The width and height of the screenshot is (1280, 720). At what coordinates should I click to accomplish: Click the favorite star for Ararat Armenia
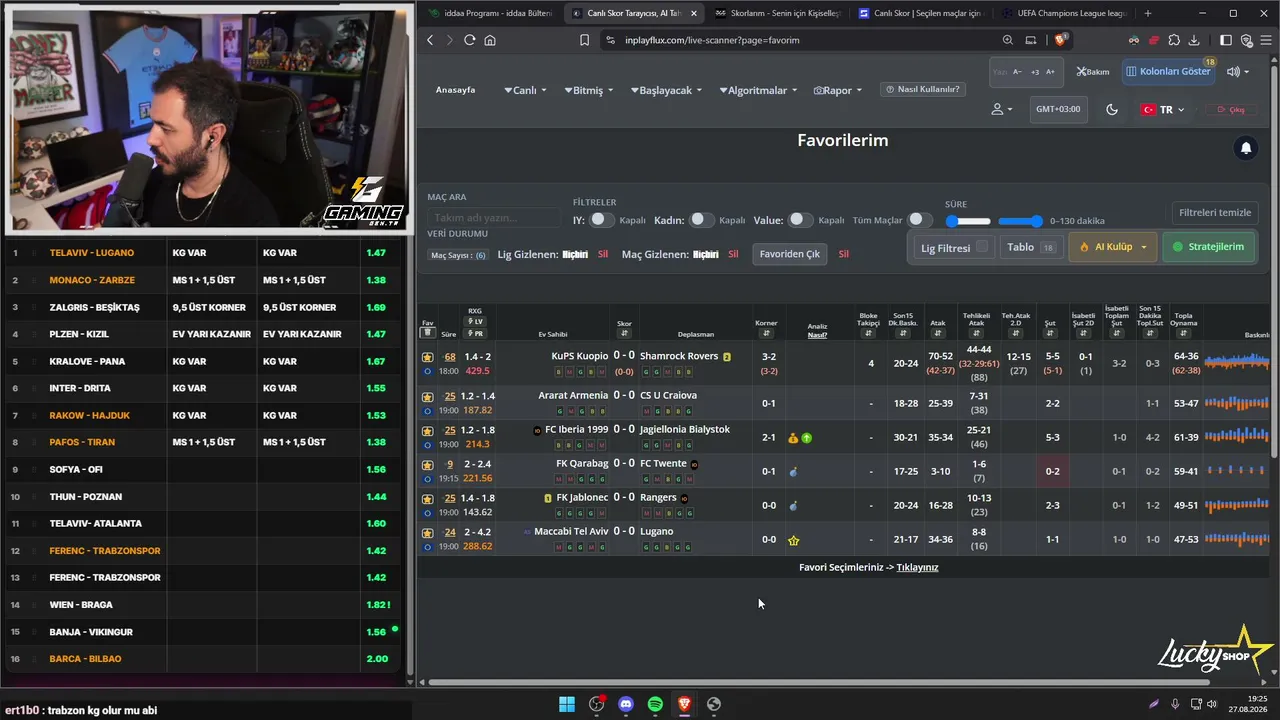pyautogui.click(x=428, y=397)
